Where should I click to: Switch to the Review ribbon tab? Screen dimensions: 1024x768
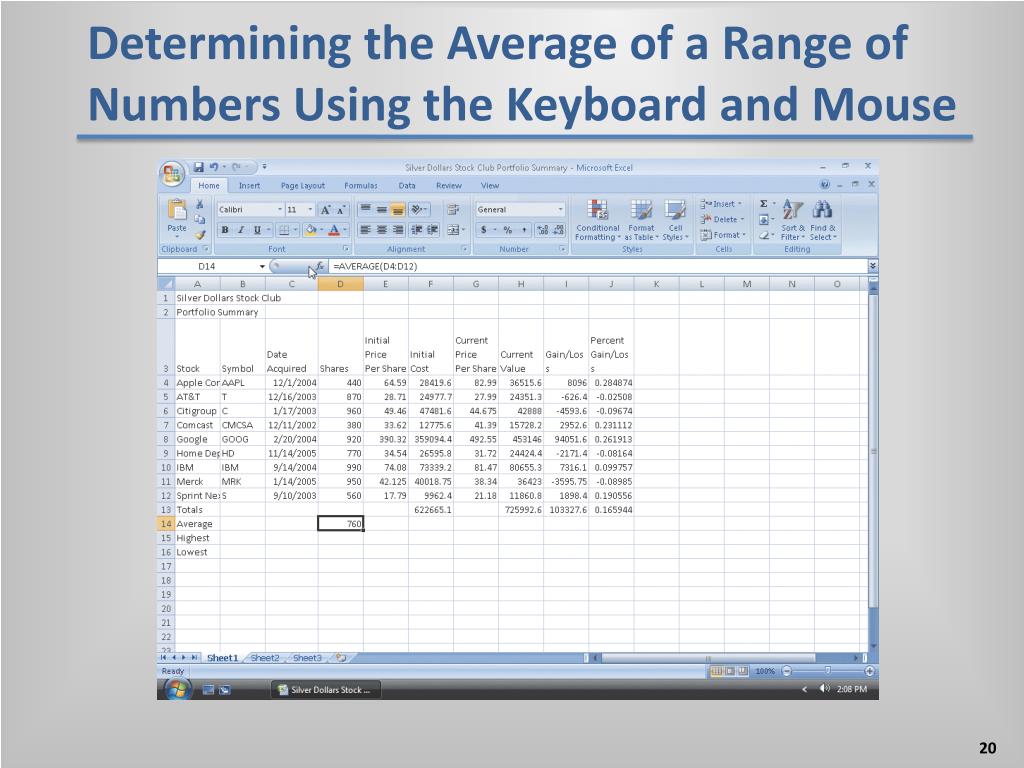(449, 186)
